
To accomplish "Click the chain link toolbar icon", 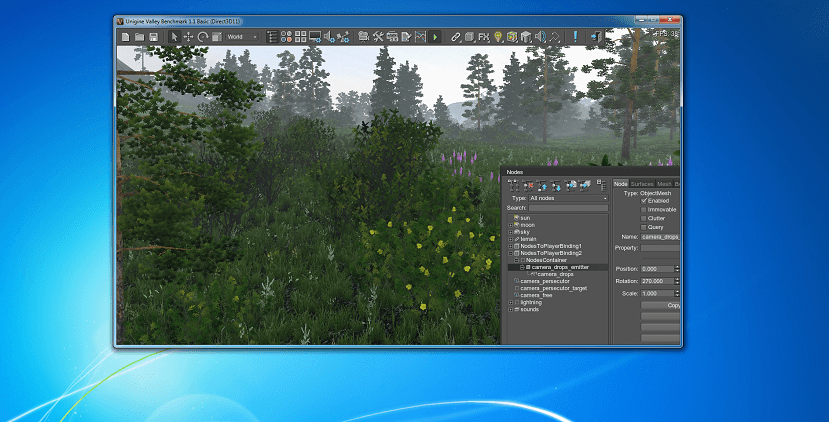I will click(455, 36).
